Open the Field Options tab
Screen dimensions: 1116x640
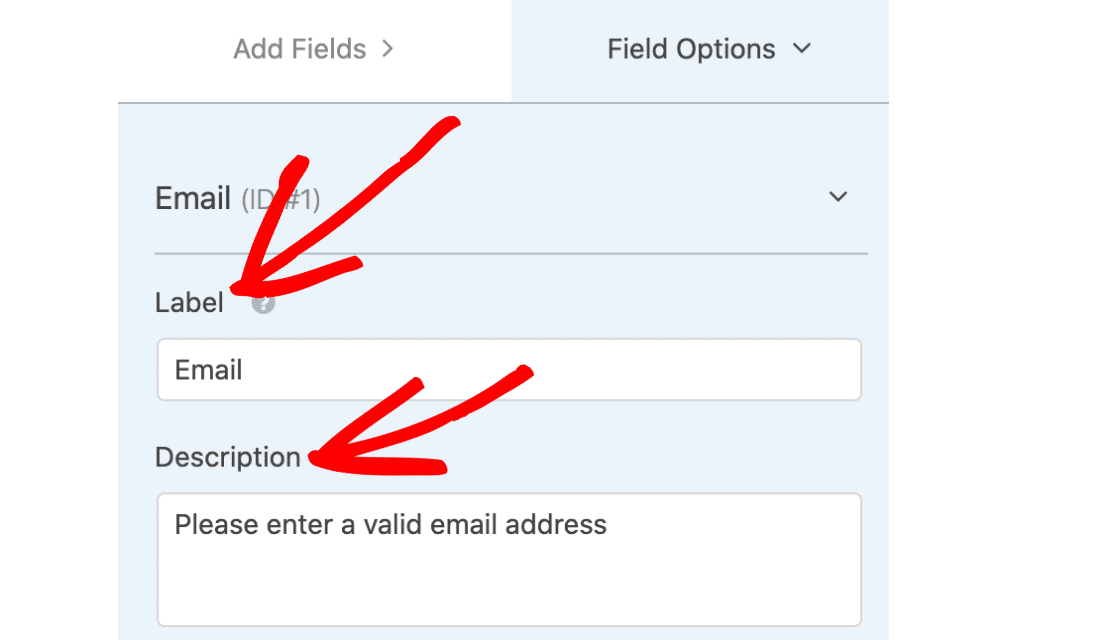pyautogui.click(x=691, y=49)
